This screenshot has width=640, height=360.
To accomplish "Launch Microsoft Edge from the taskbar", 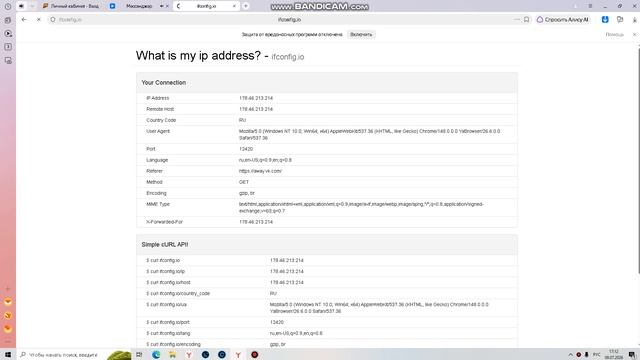I will click(x=156, y=355).
